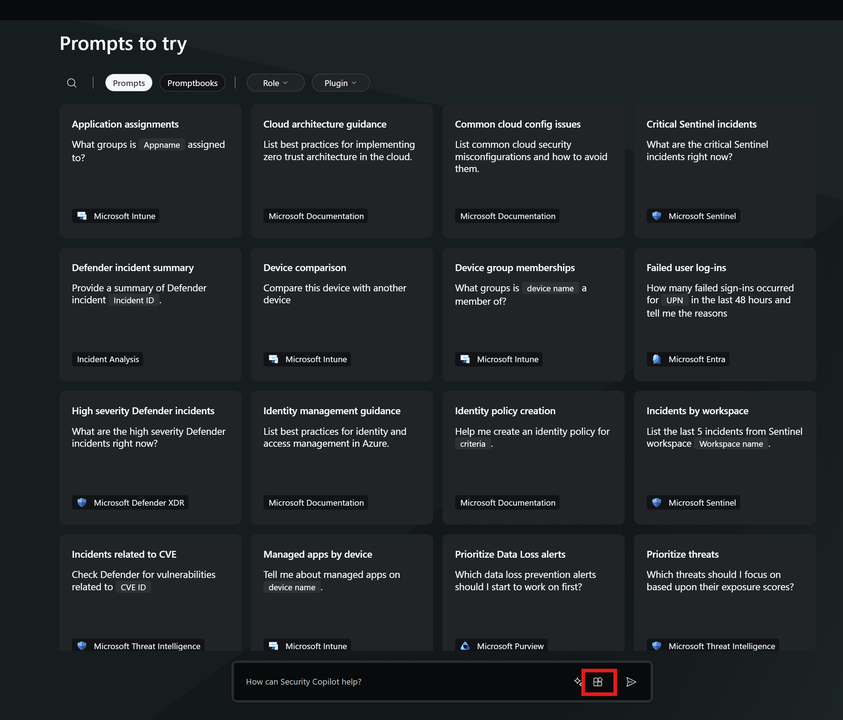Click Sentinel shield icon on Critical Sentinel incidents

656,216
